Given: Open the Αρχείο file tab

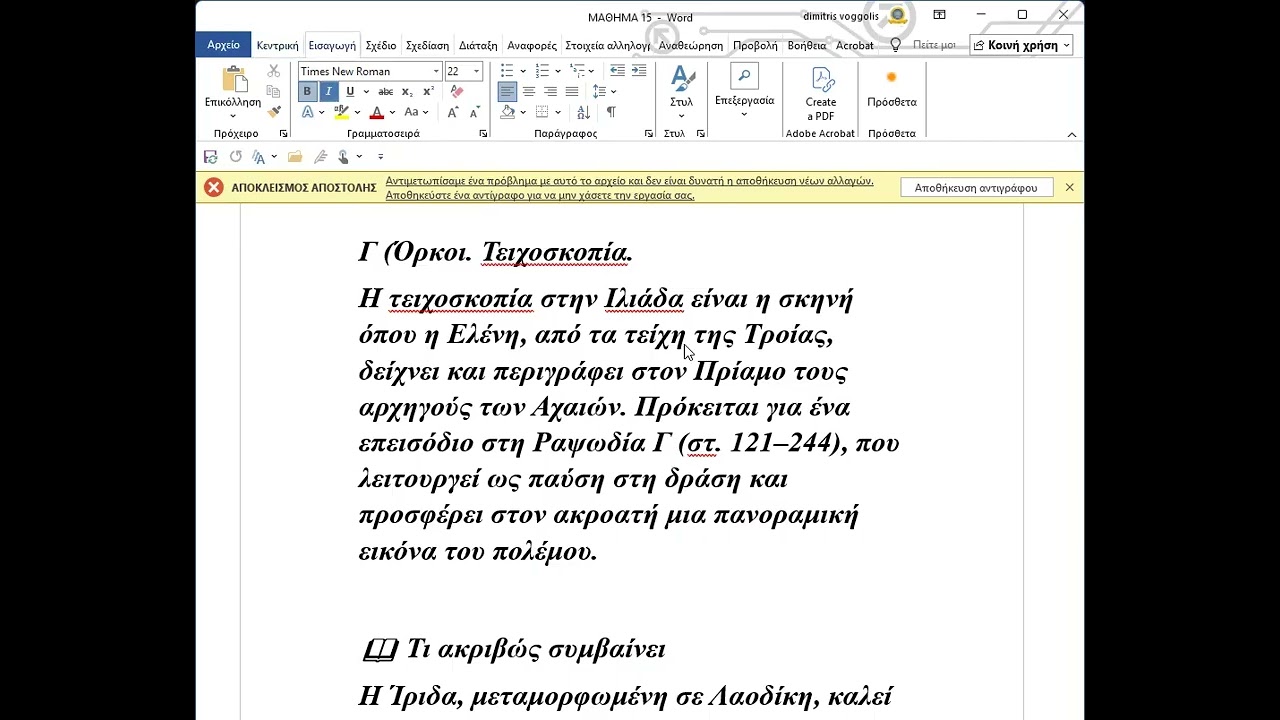Looking at the screenshot, I should pyautogui.click(x=223, y=45).
